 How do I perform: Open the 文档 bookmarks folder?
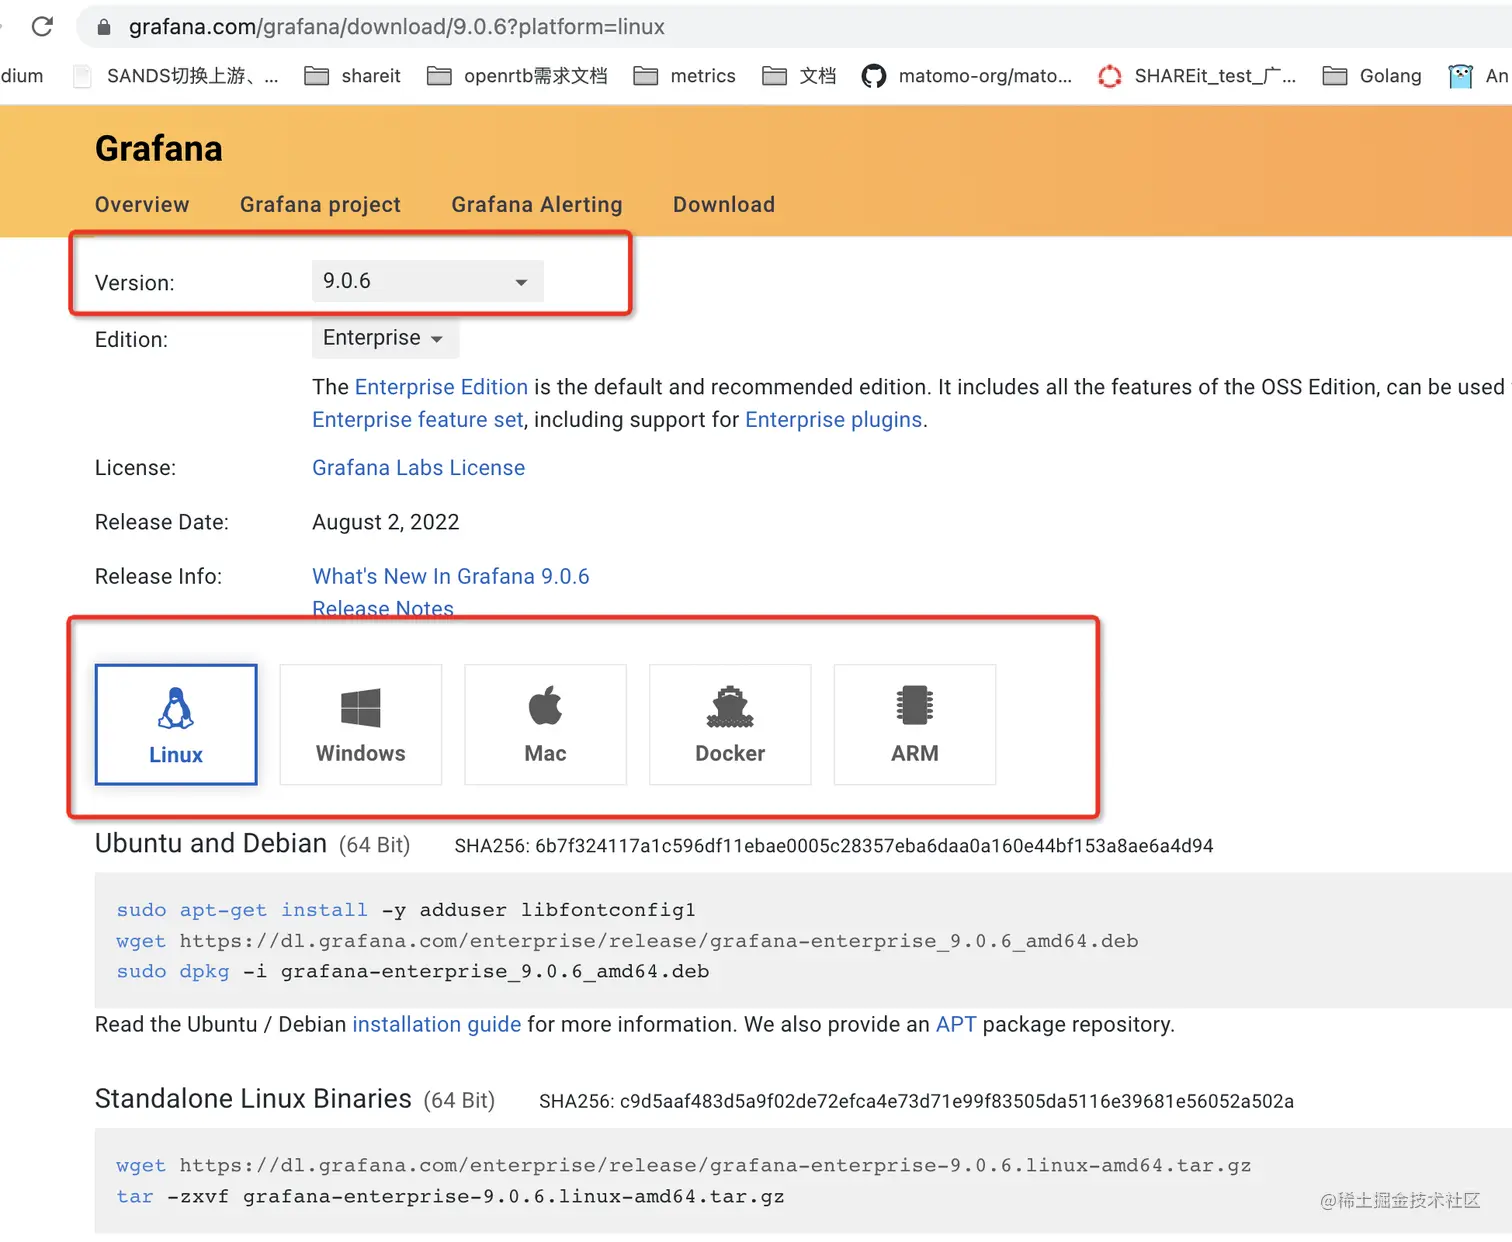coord(799,76)
